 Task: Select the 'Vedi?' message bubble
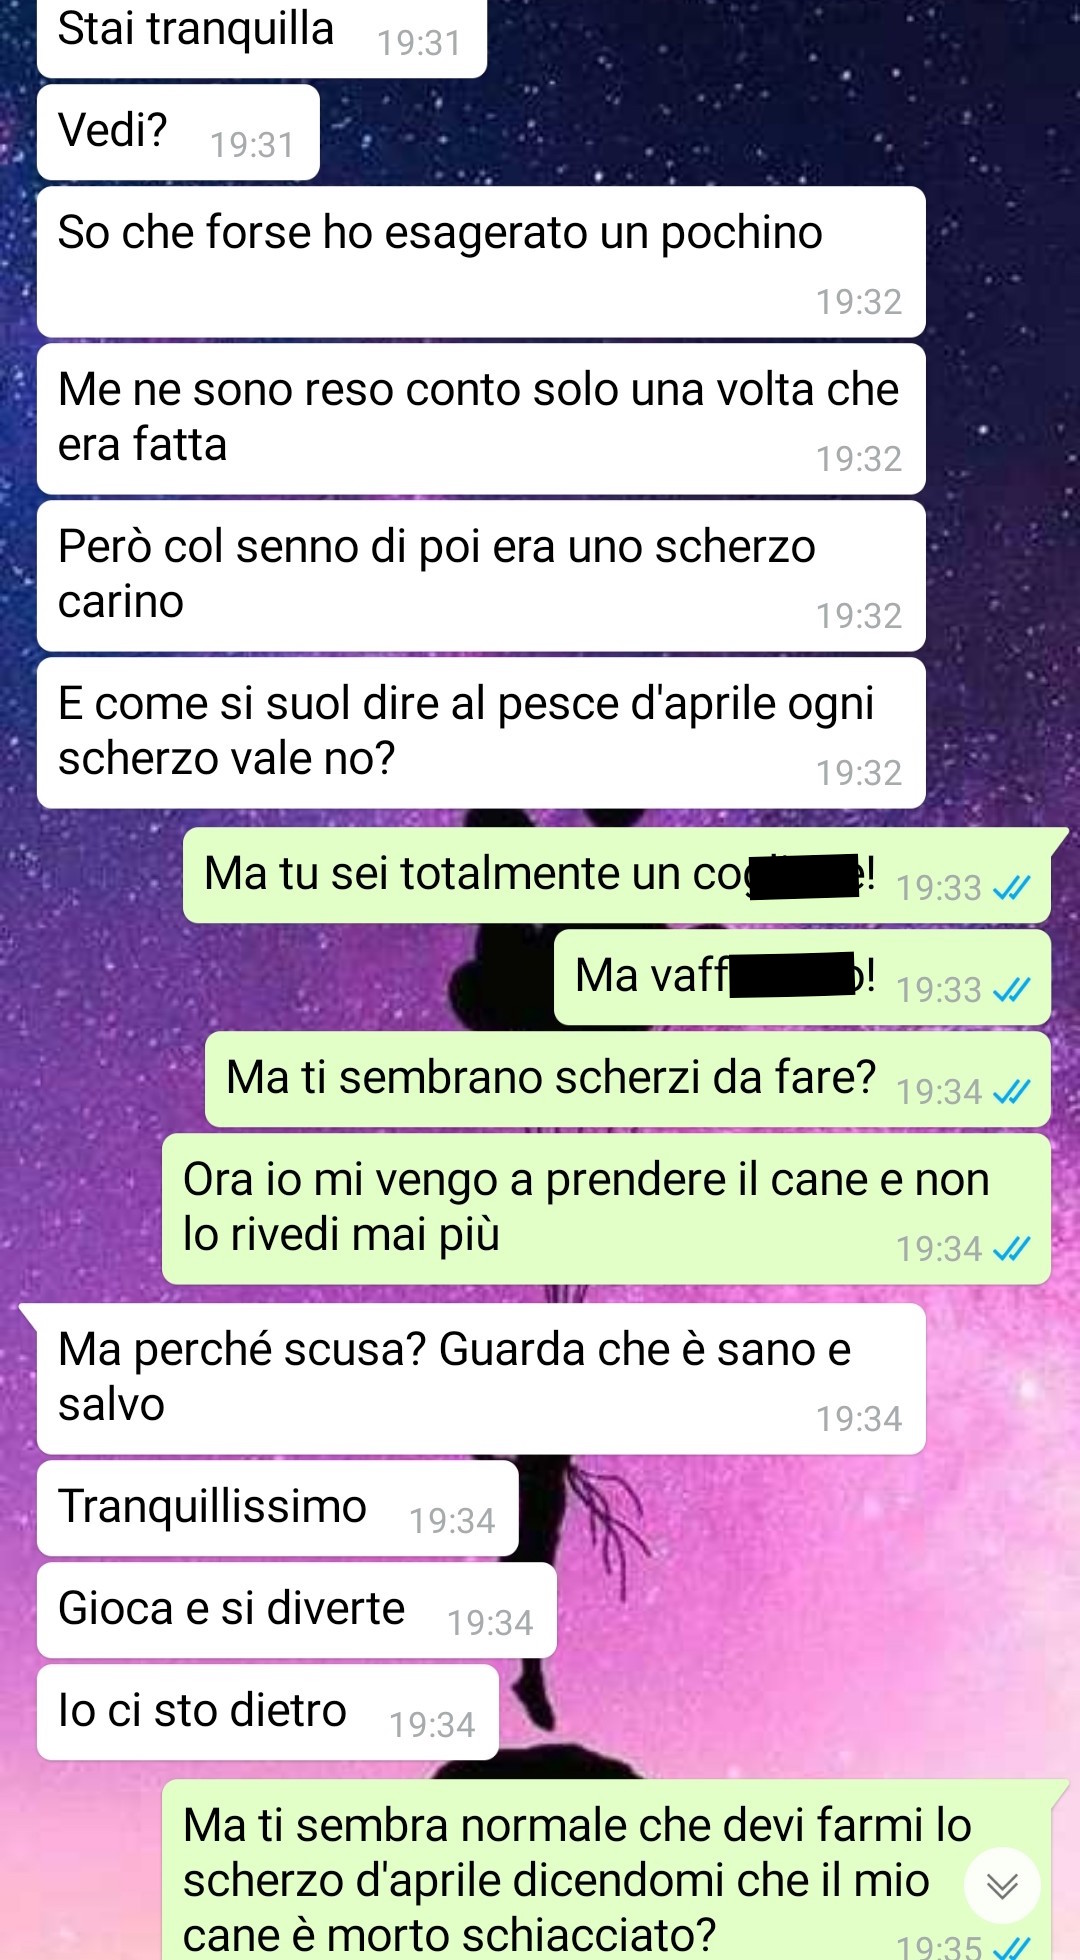[178, 132]
